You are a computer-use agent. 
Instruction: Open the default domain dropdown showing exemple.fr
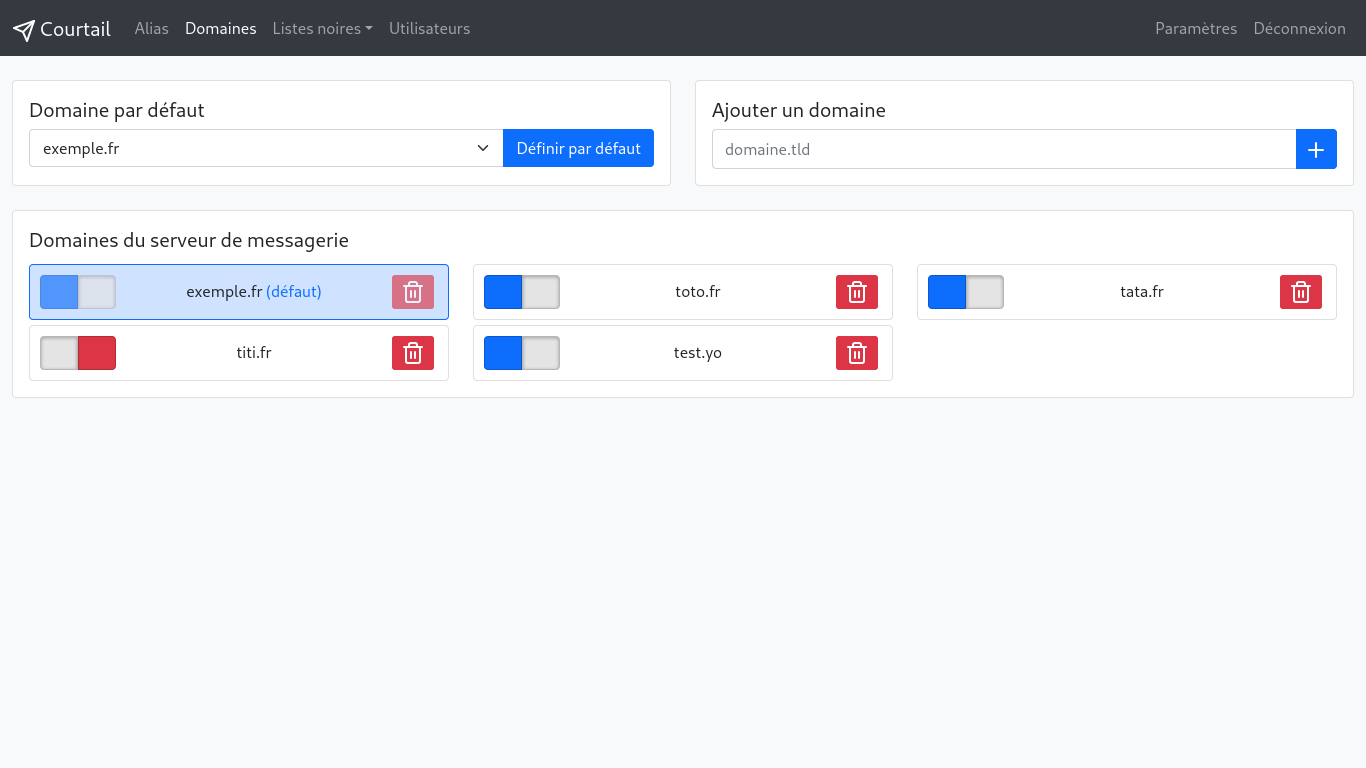(266, 148)
